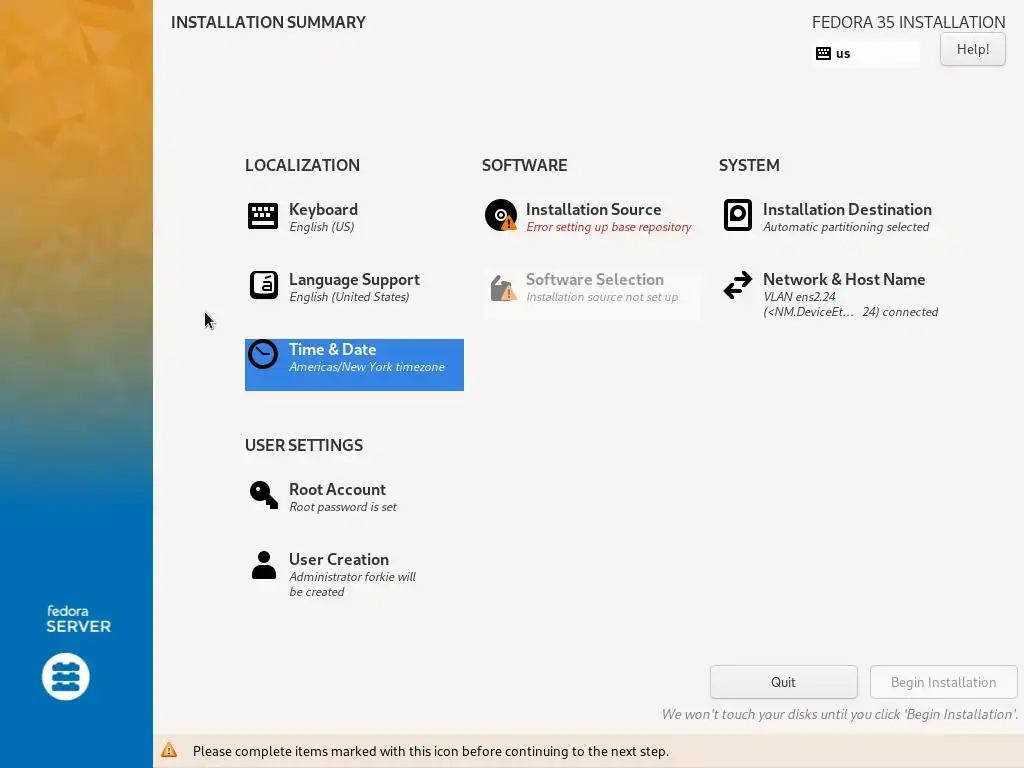Open Installation Destination label

pyautogui.click(x=847, y=210)
